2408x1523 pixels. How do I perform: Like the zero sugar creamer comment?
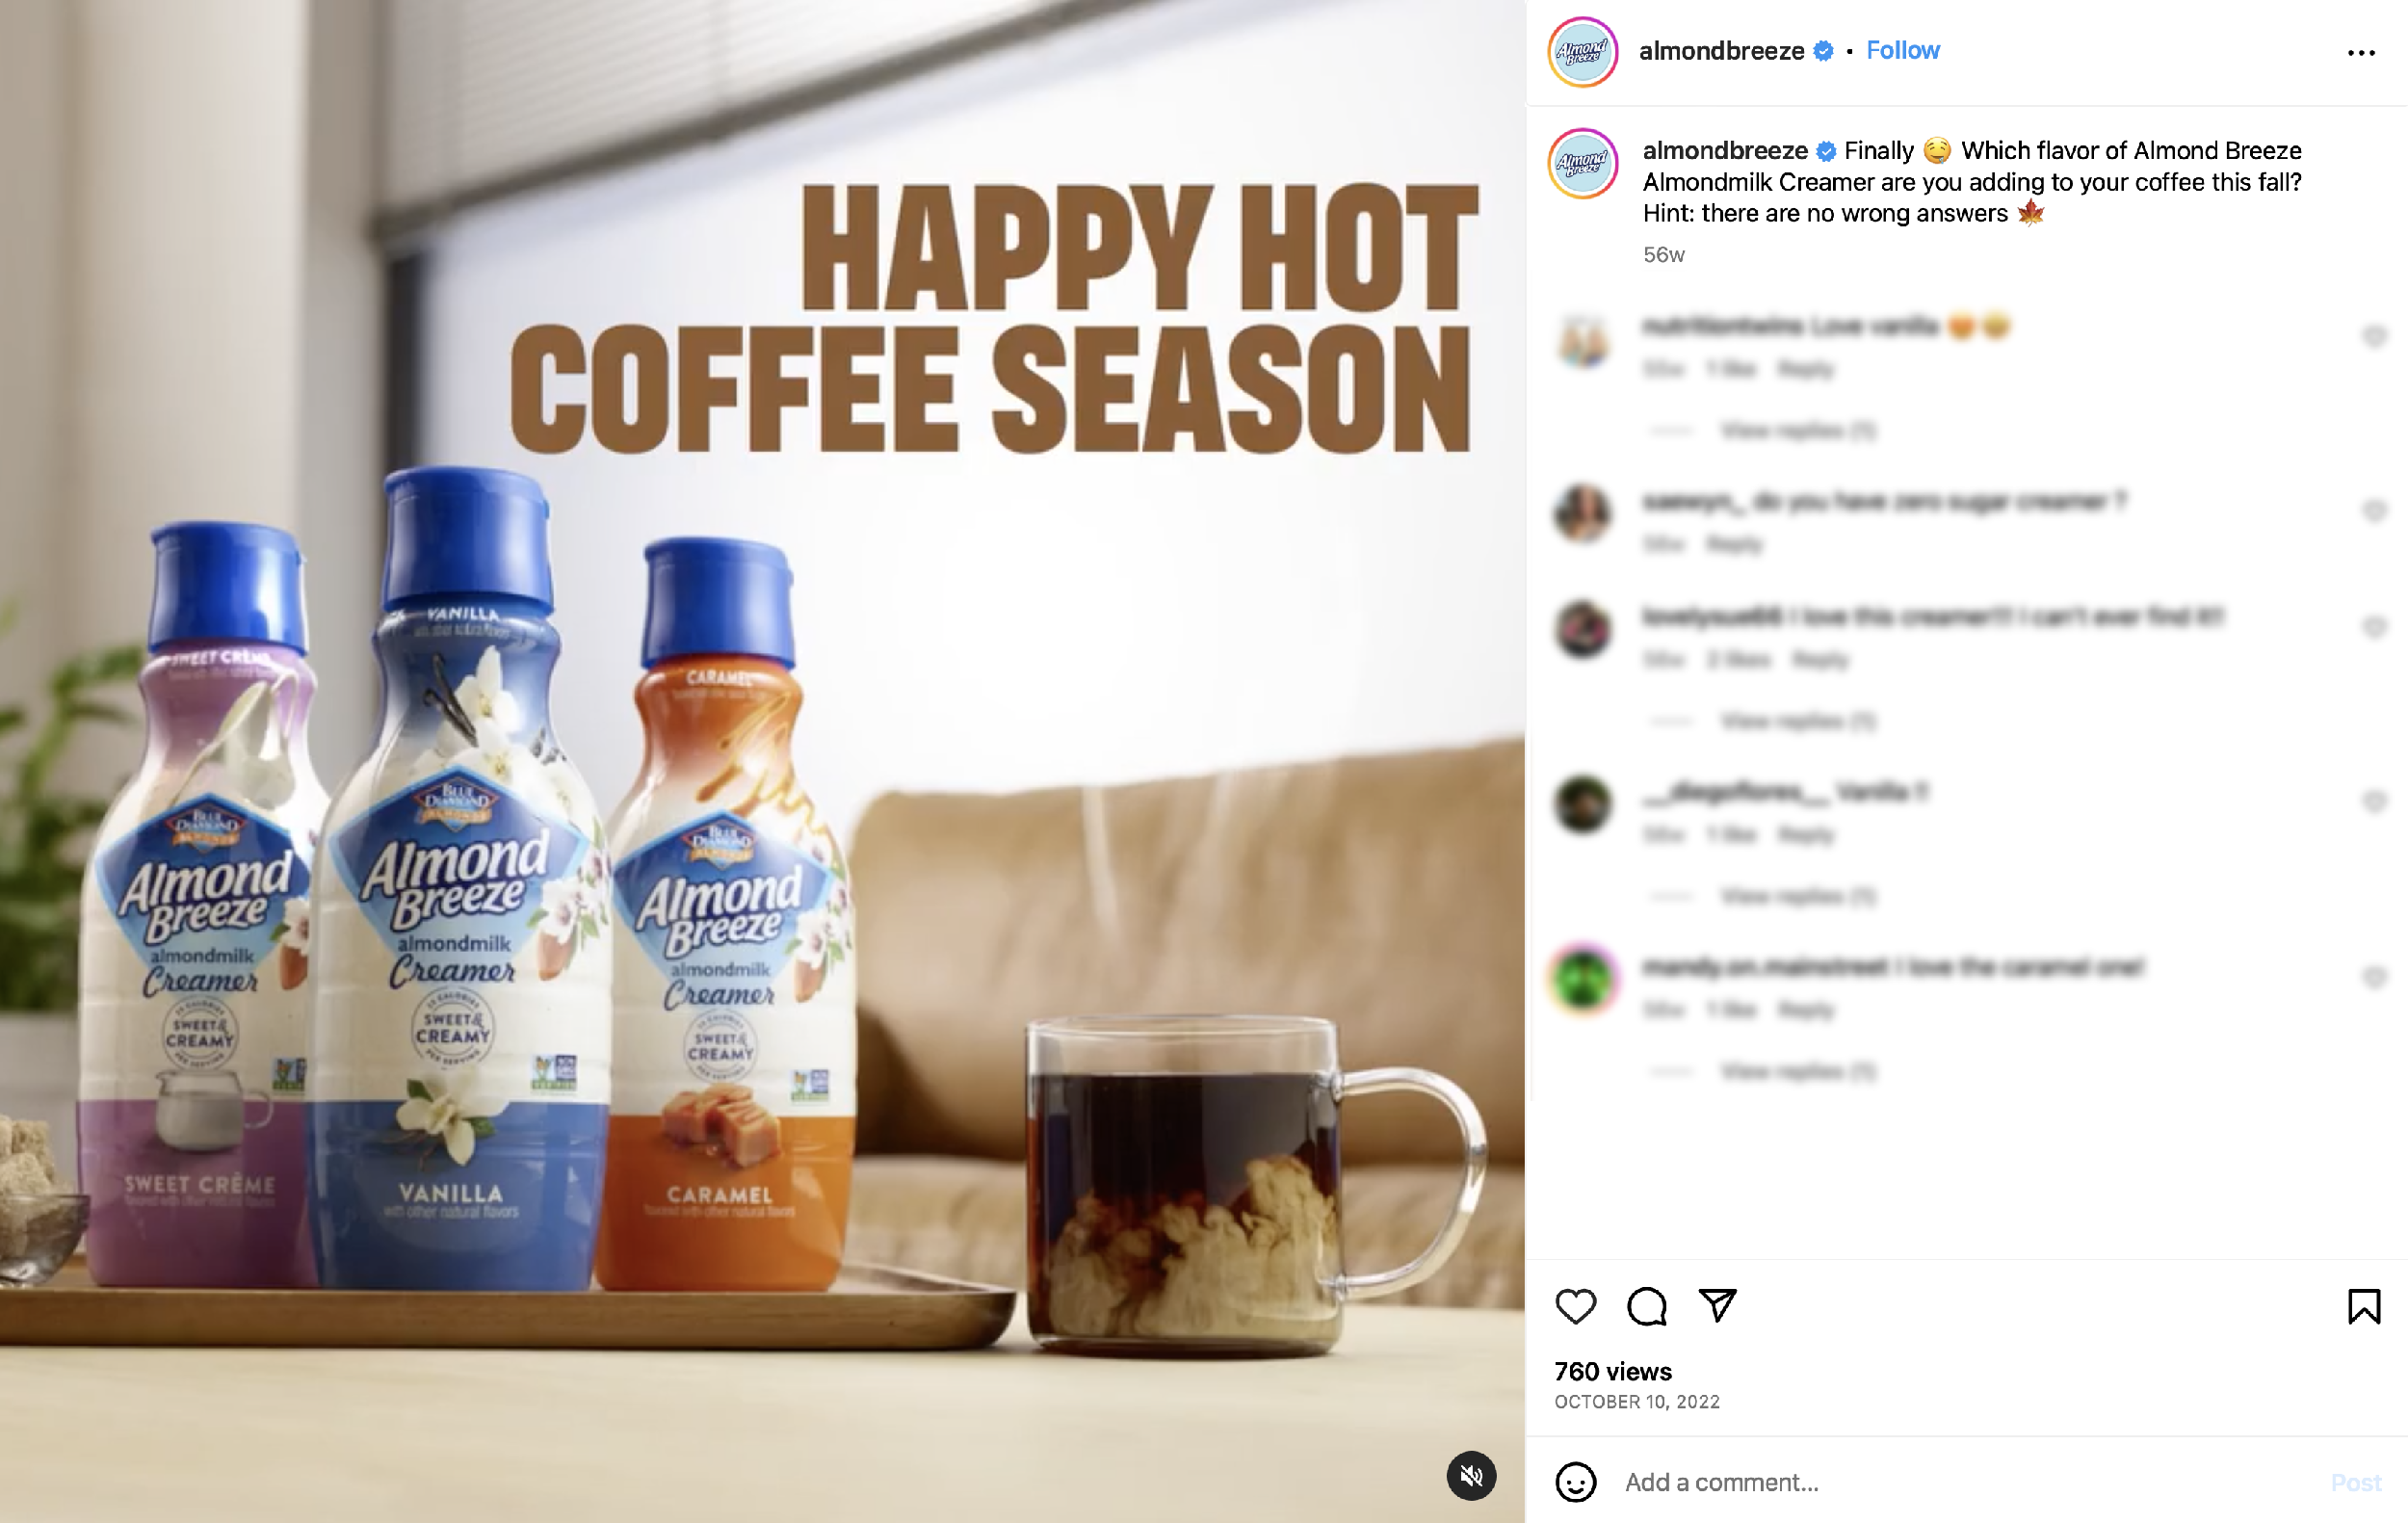[x=2374, y=511]
